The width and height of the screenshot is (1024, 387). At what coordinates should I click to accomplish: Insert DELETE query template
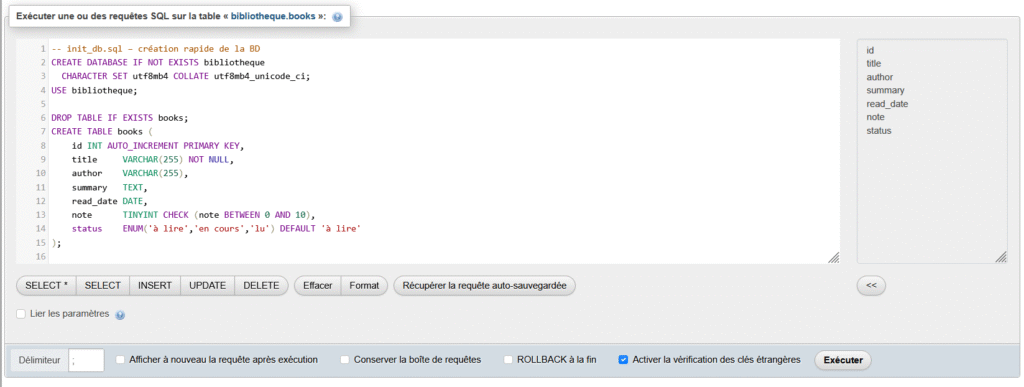point(261,285)
